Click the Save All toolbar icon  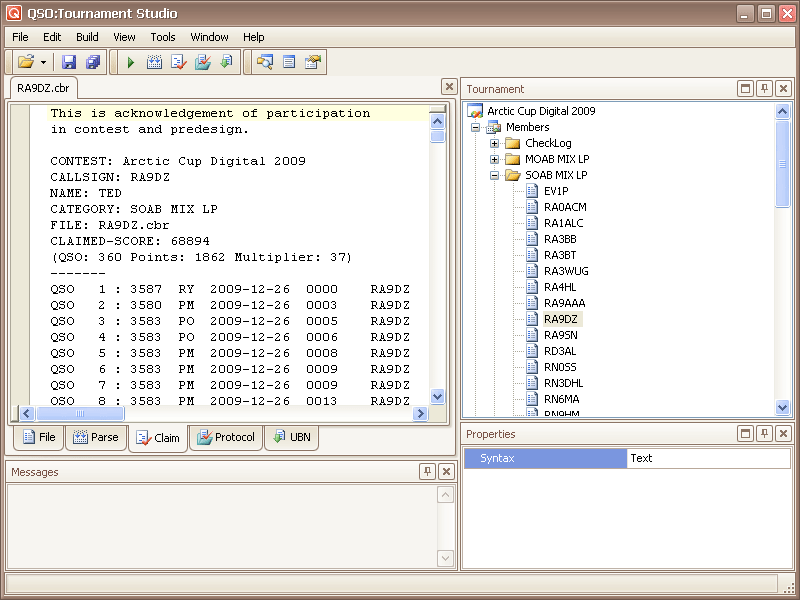pos(92,62)
